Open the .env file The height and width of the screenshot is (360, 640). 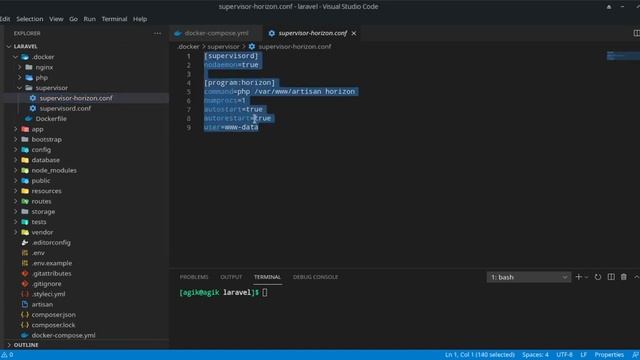38,253
